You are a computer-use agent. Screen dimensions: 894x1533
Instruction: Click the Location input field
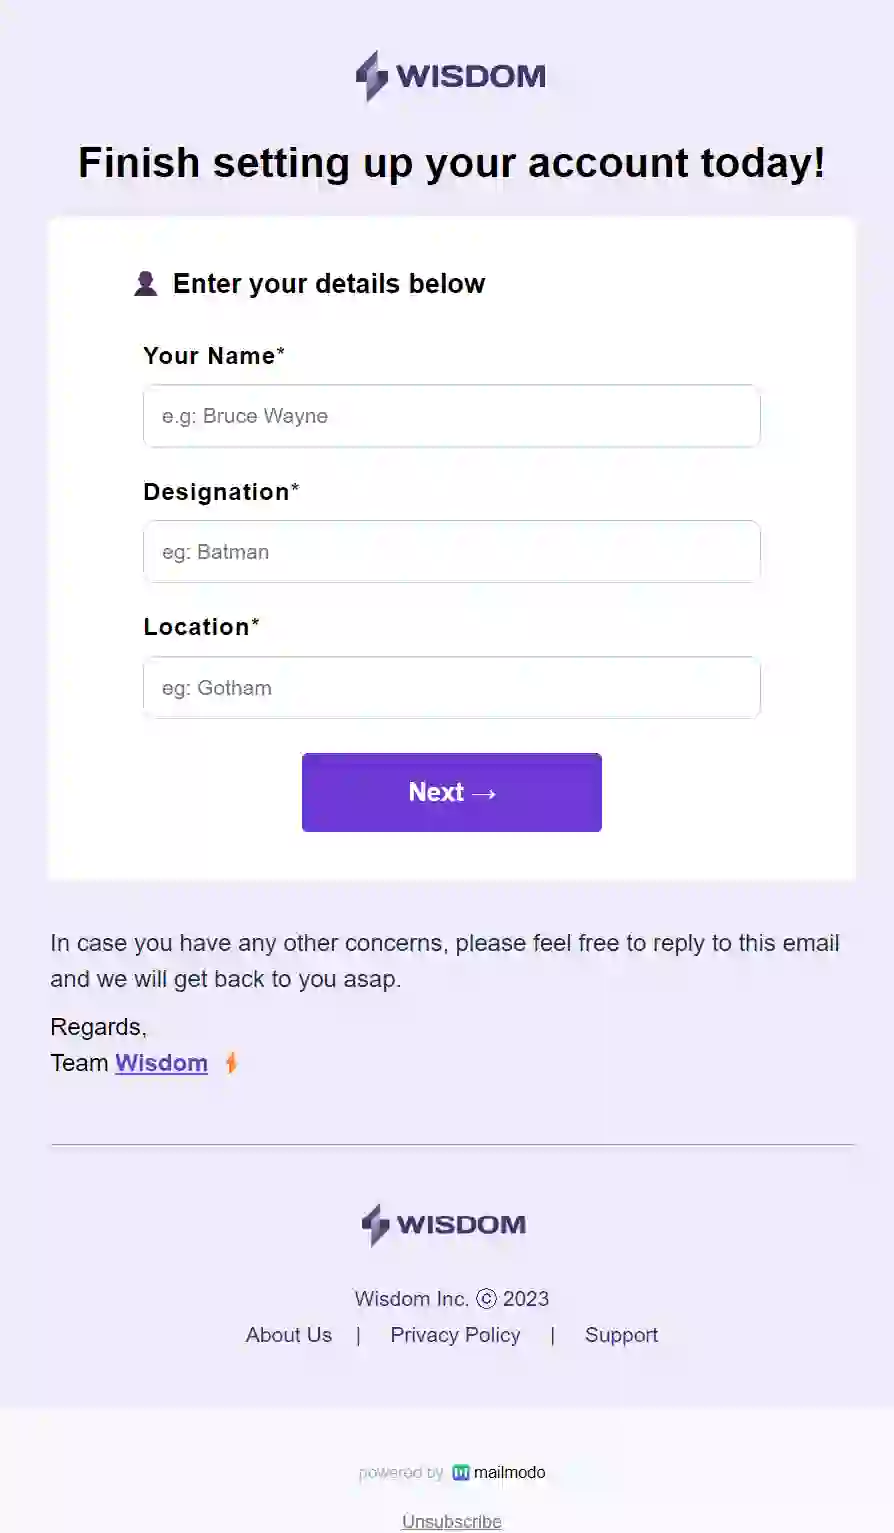451,688
